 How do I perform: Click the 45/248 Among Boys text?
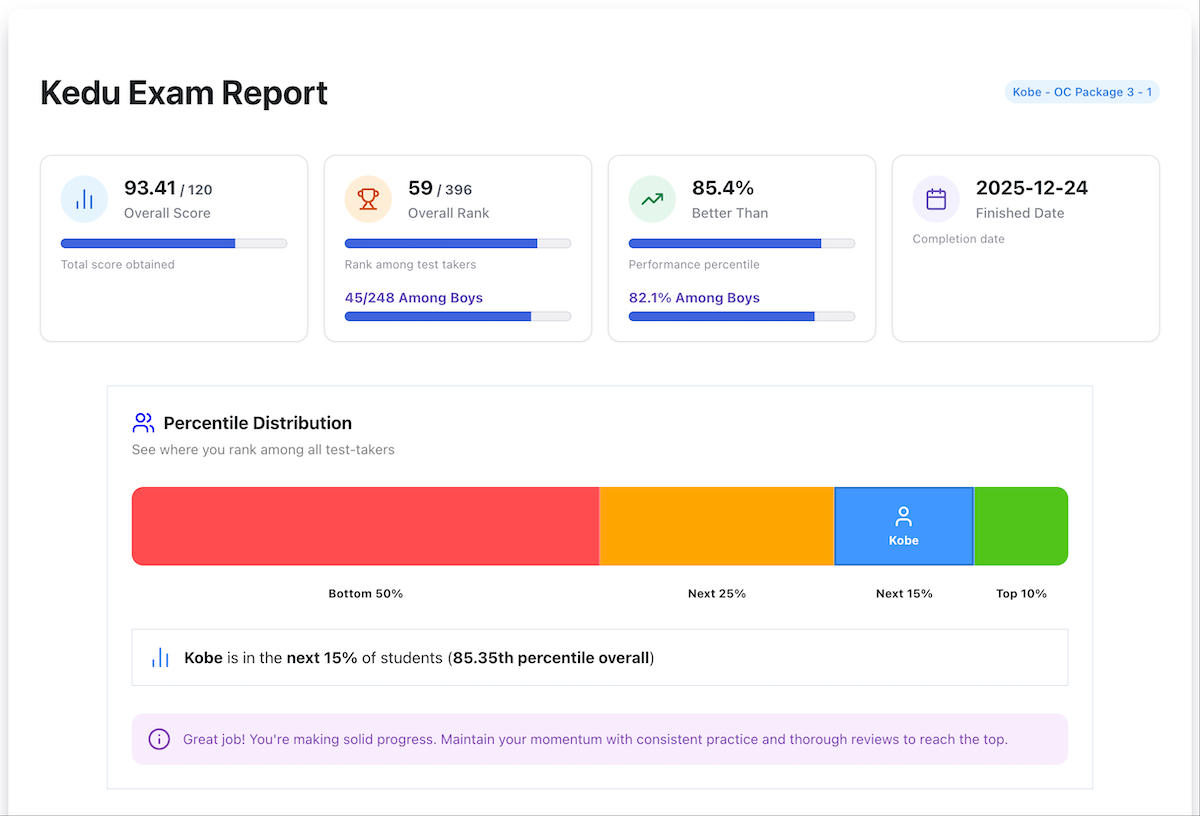413,298
